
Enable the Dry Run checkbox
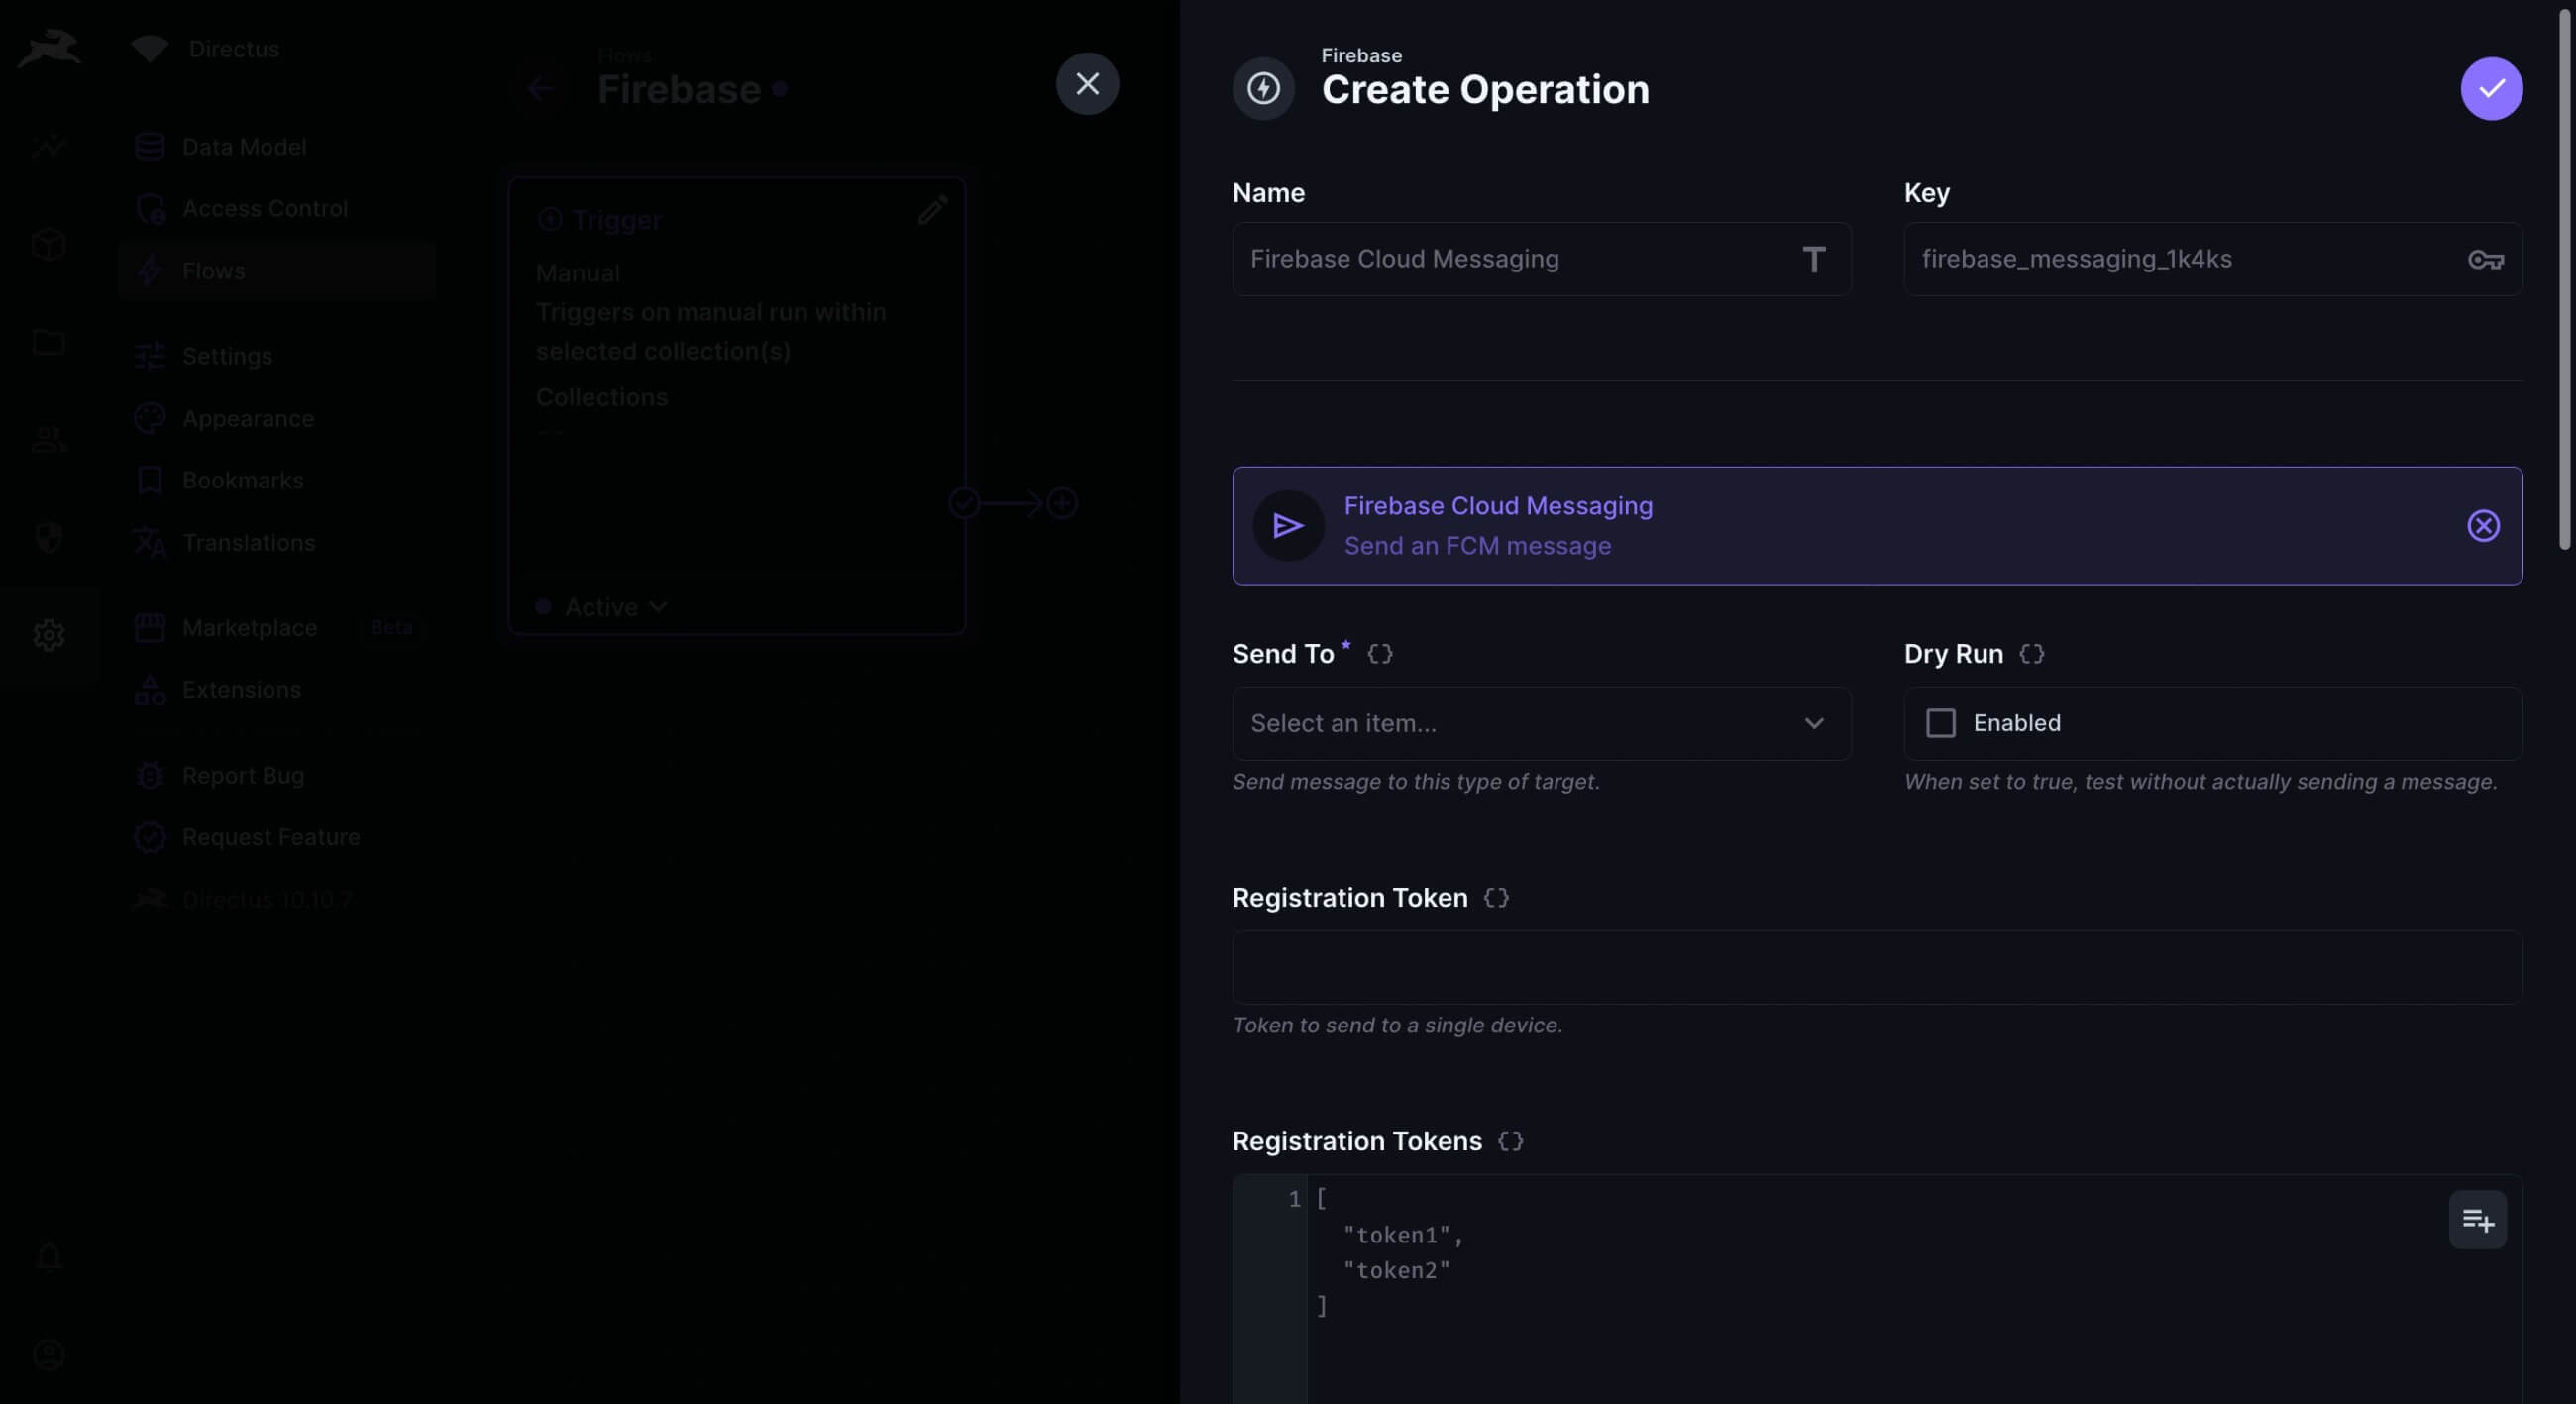[x=1940, y=723]
